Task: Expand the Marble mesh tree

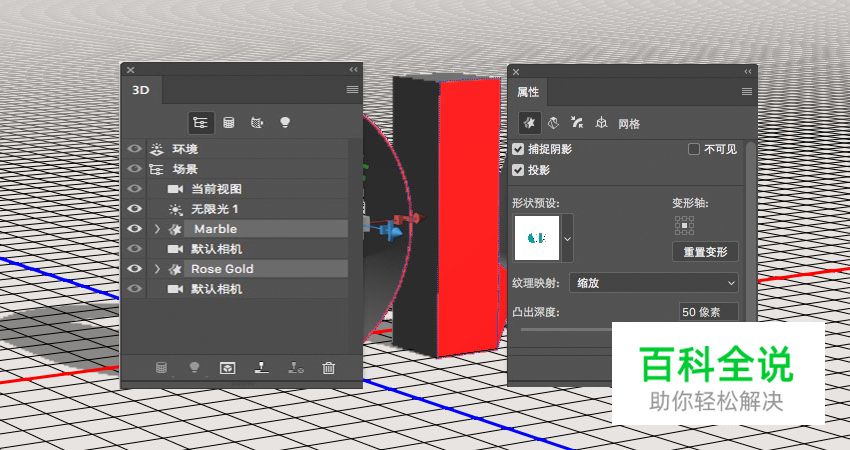Action: tap(157, 229)
